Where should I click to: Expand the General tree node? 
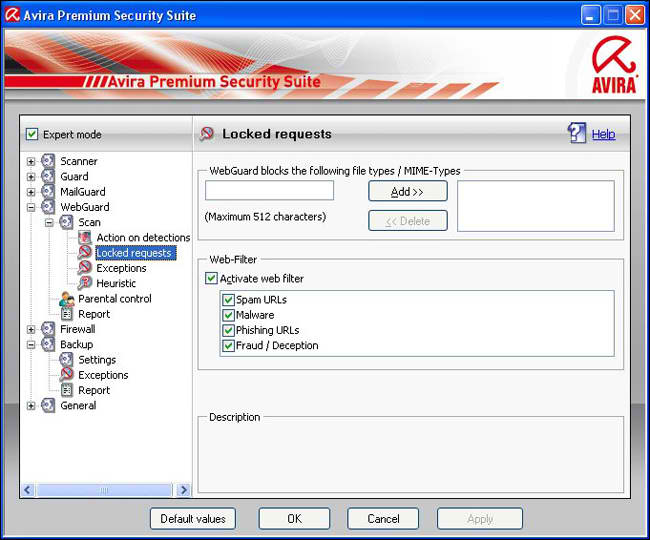coord(31,406)
